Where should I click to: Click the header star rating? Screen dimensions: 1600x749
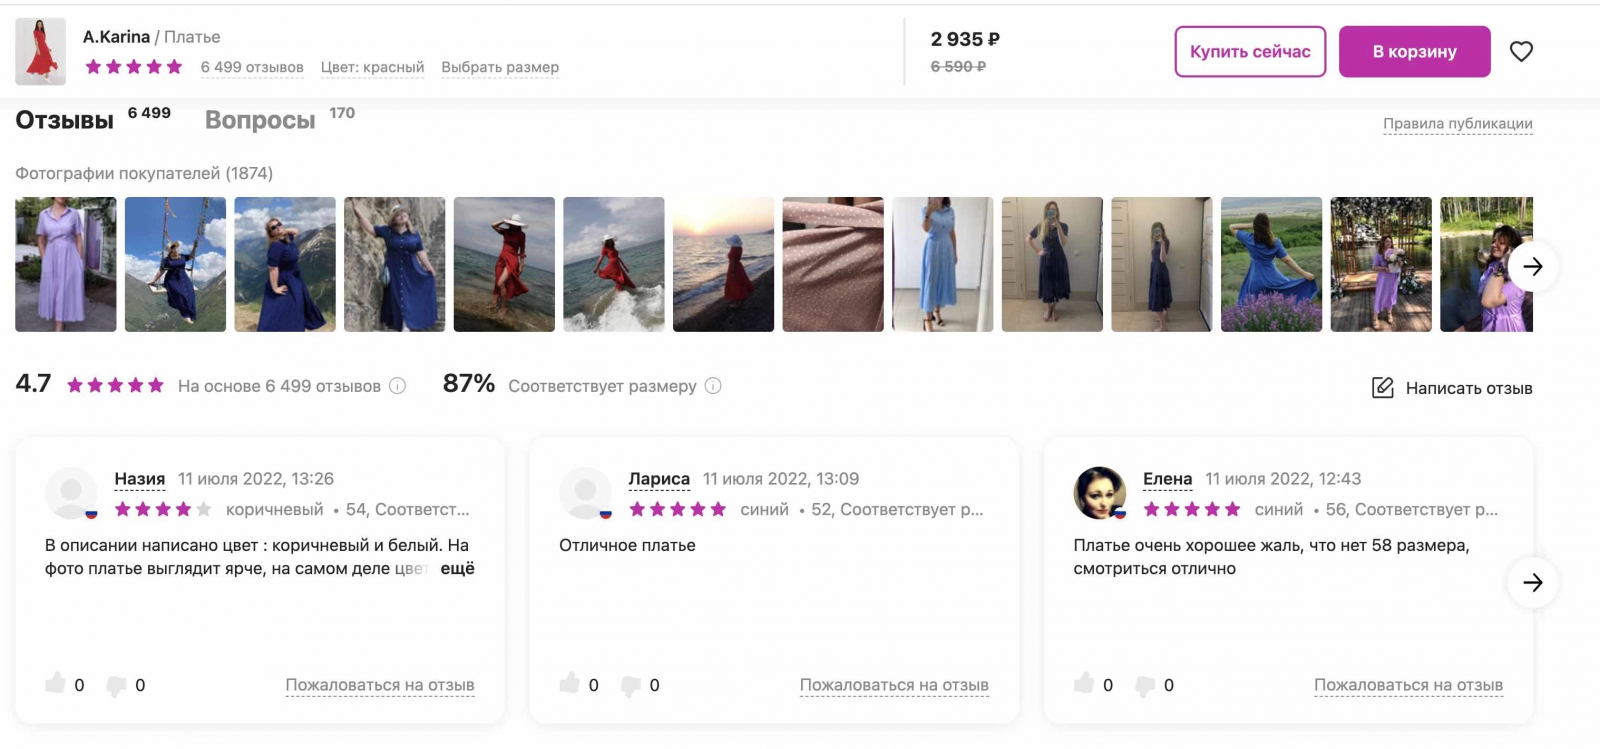(x=134, y=67)
